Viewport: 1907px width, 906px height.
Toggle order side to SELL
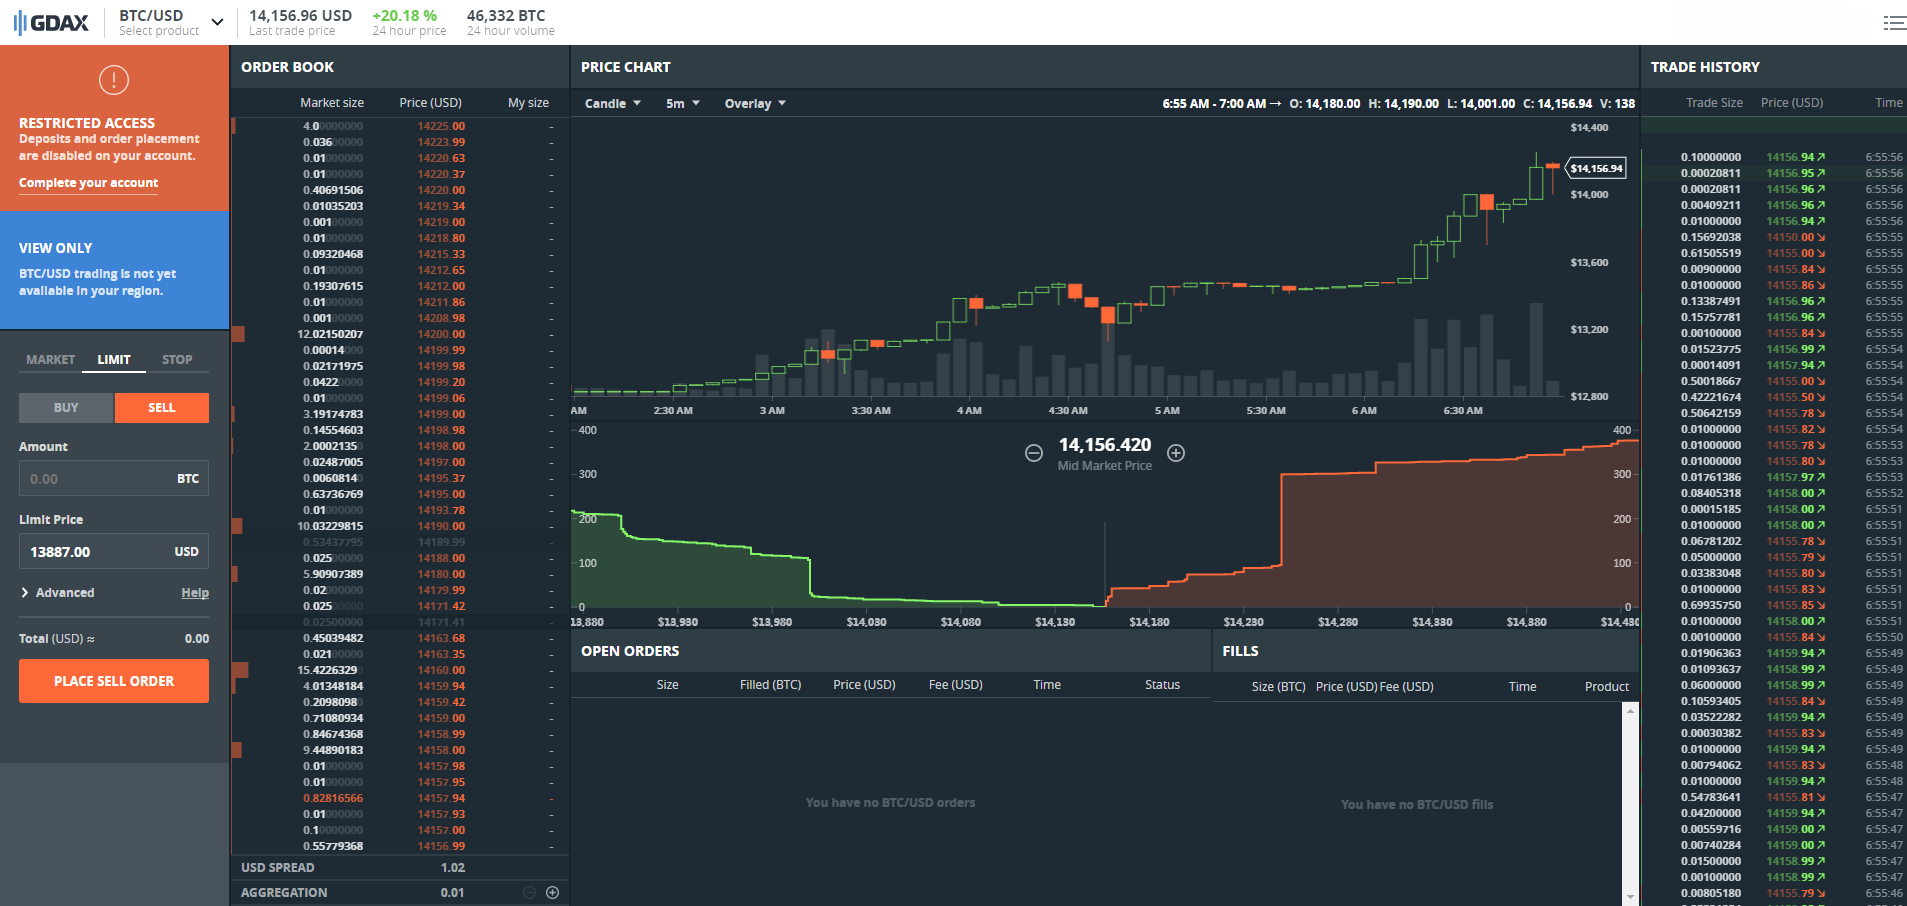162,408
